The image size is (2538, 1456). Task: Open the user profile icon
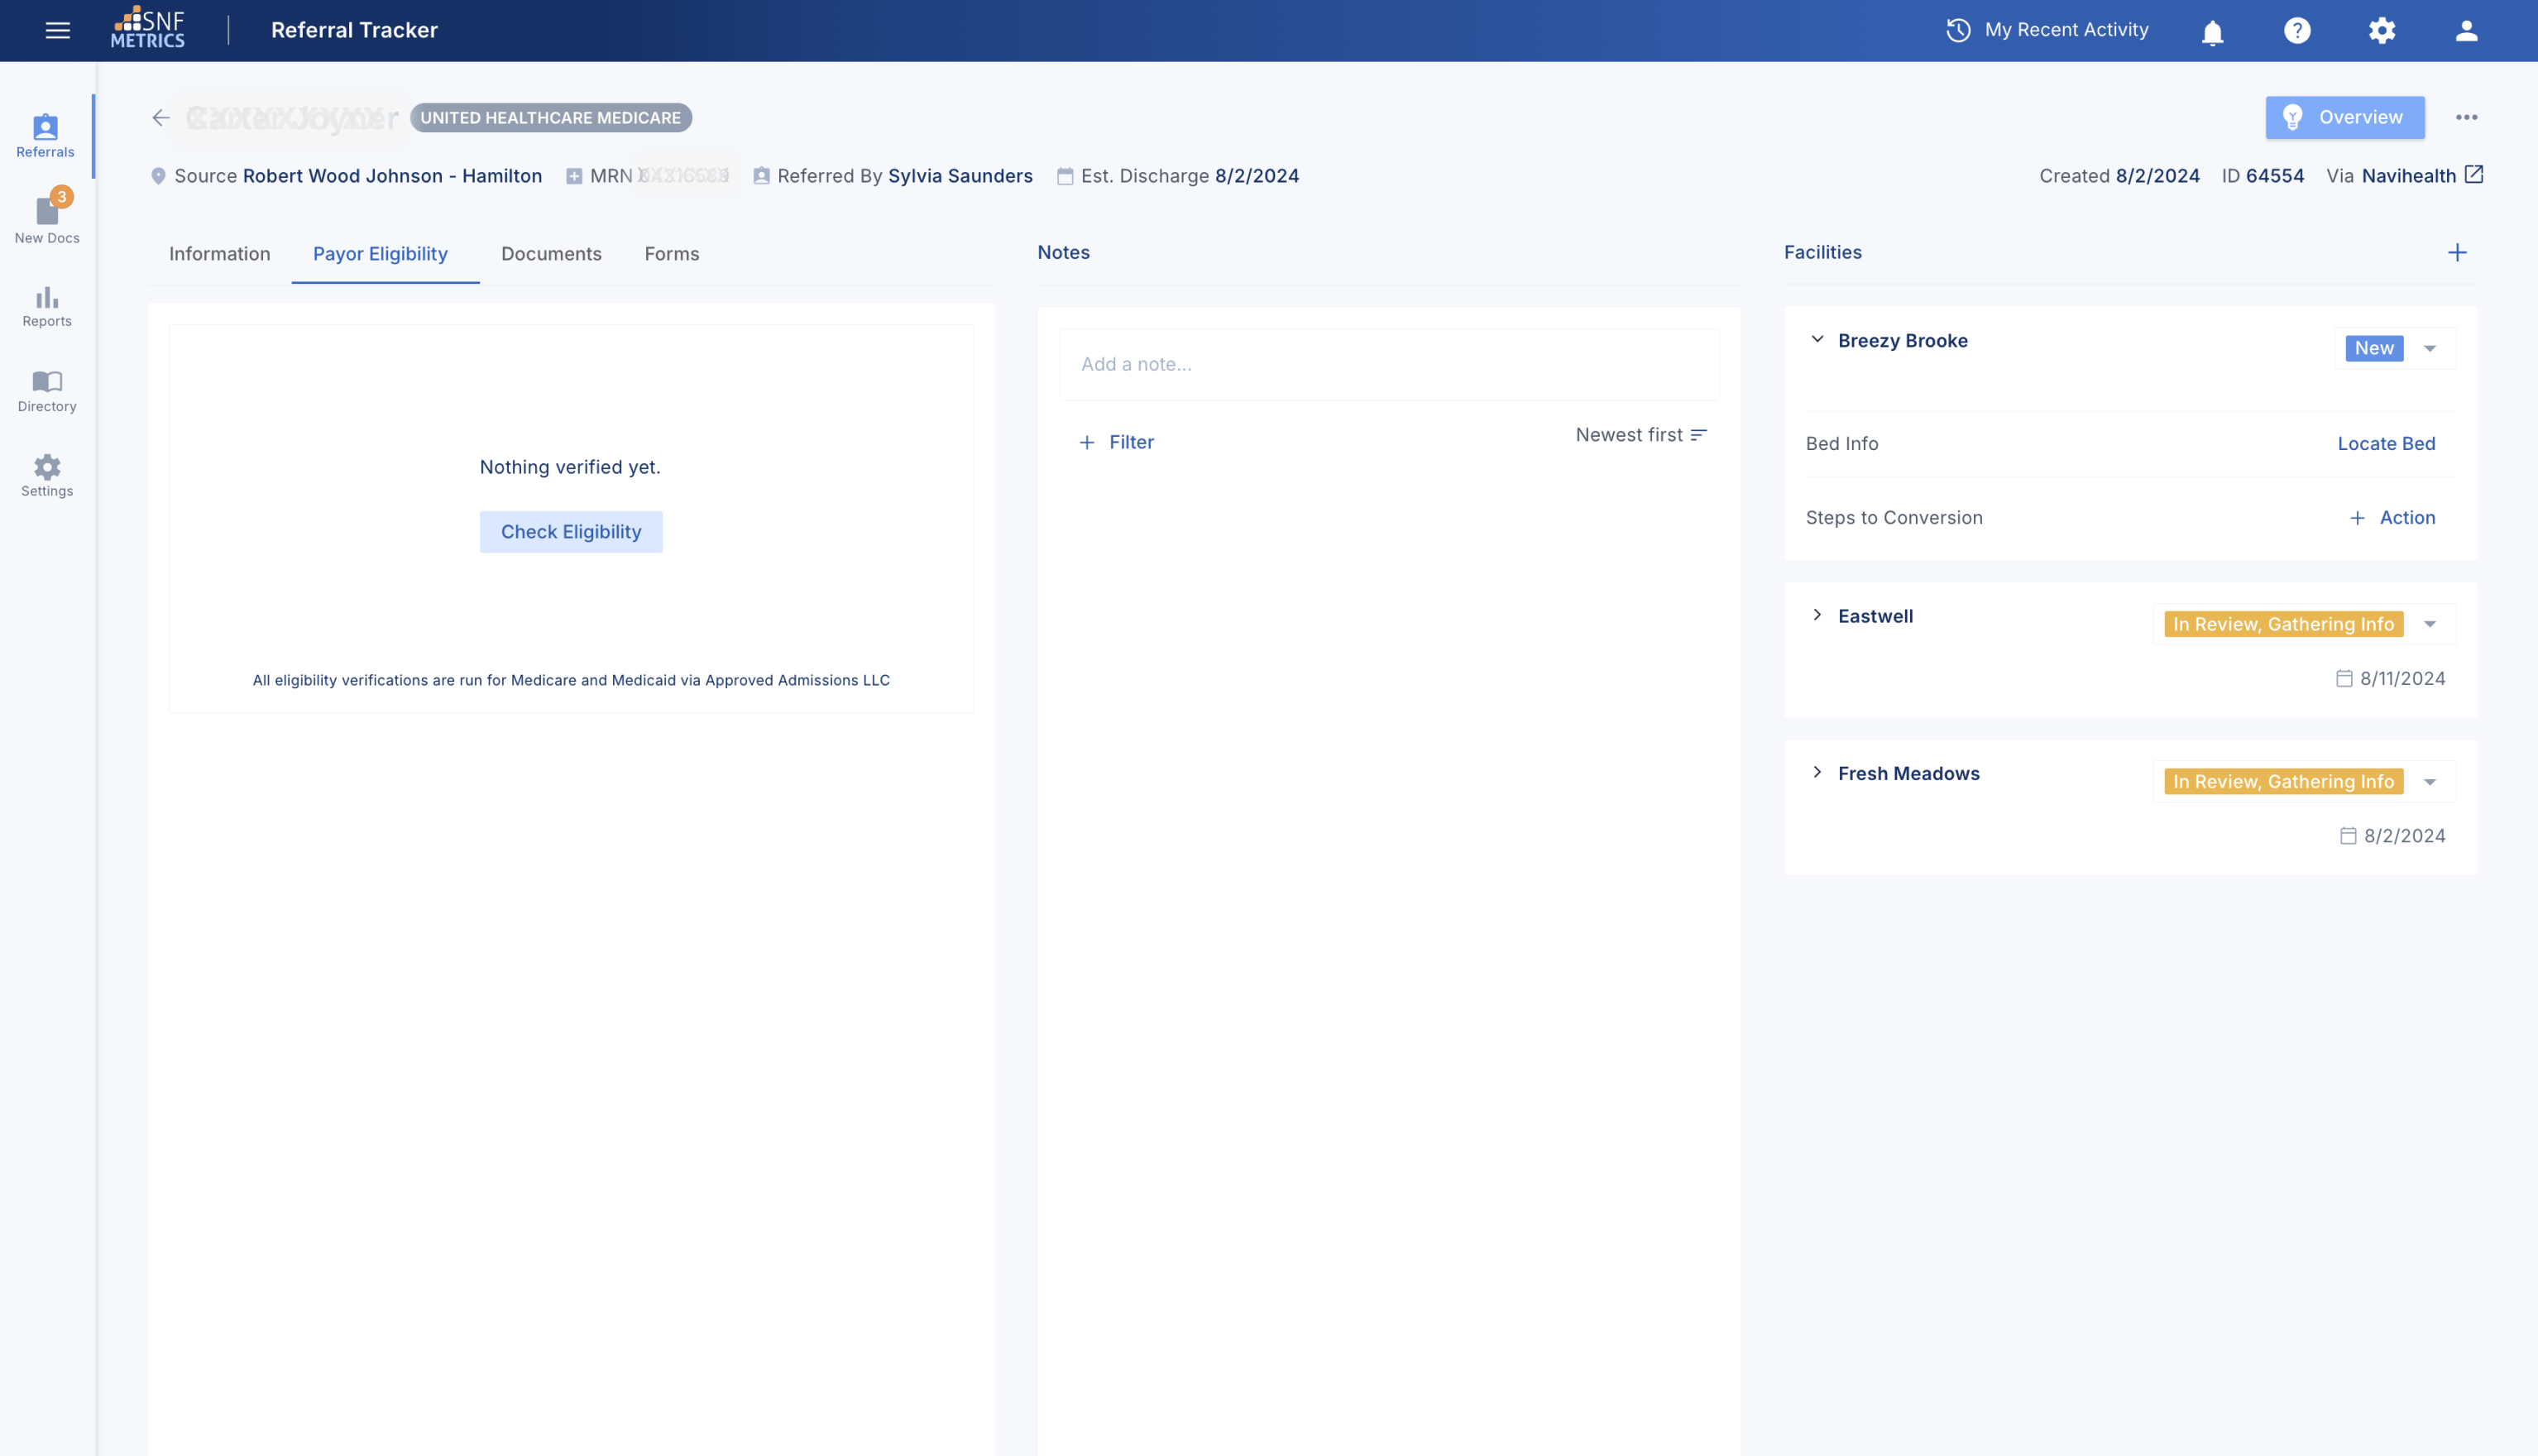2466,31
